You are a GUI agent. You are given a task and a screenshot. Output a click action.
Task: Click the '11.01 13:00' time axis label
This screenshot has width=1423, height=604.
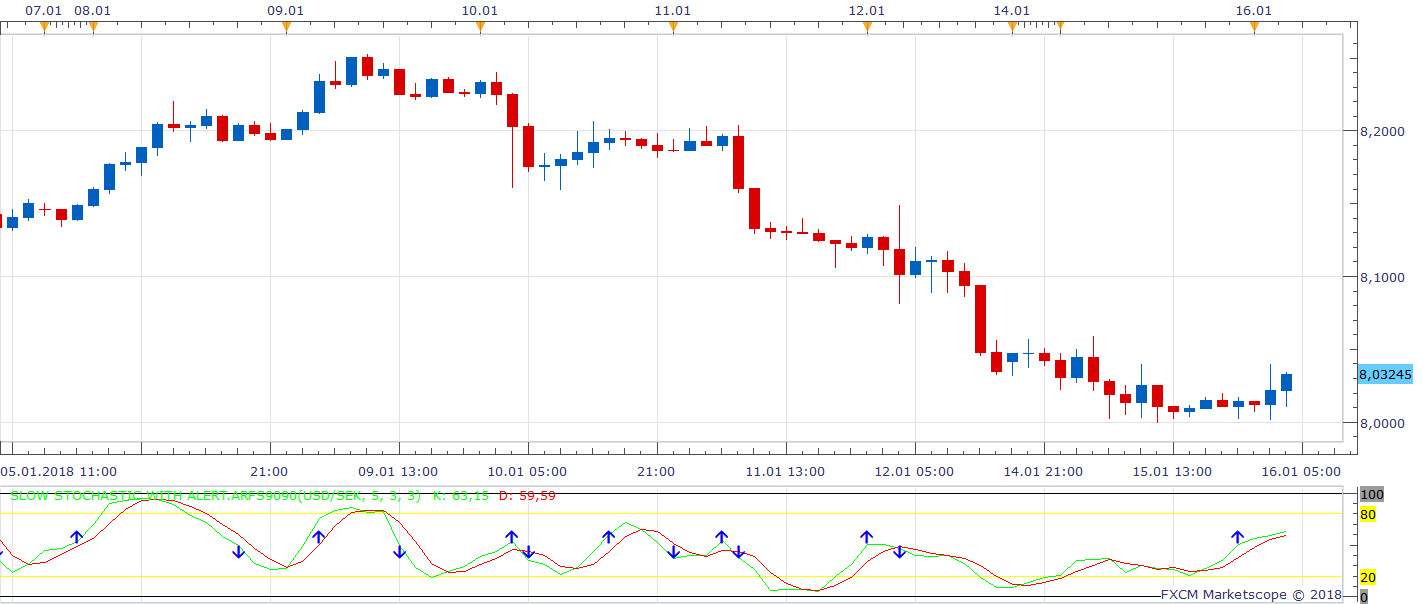coord(786,471)
